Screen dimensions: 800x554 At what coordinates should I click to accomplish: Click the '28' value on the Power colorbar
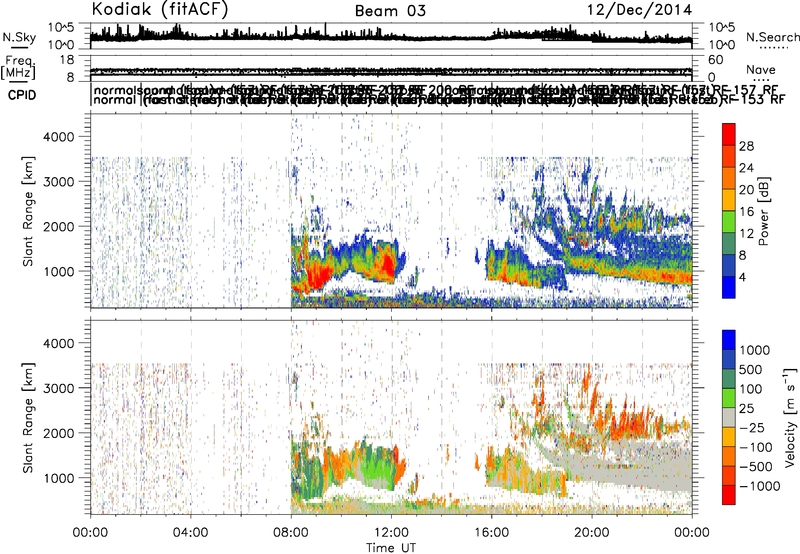tap(747, 146)
